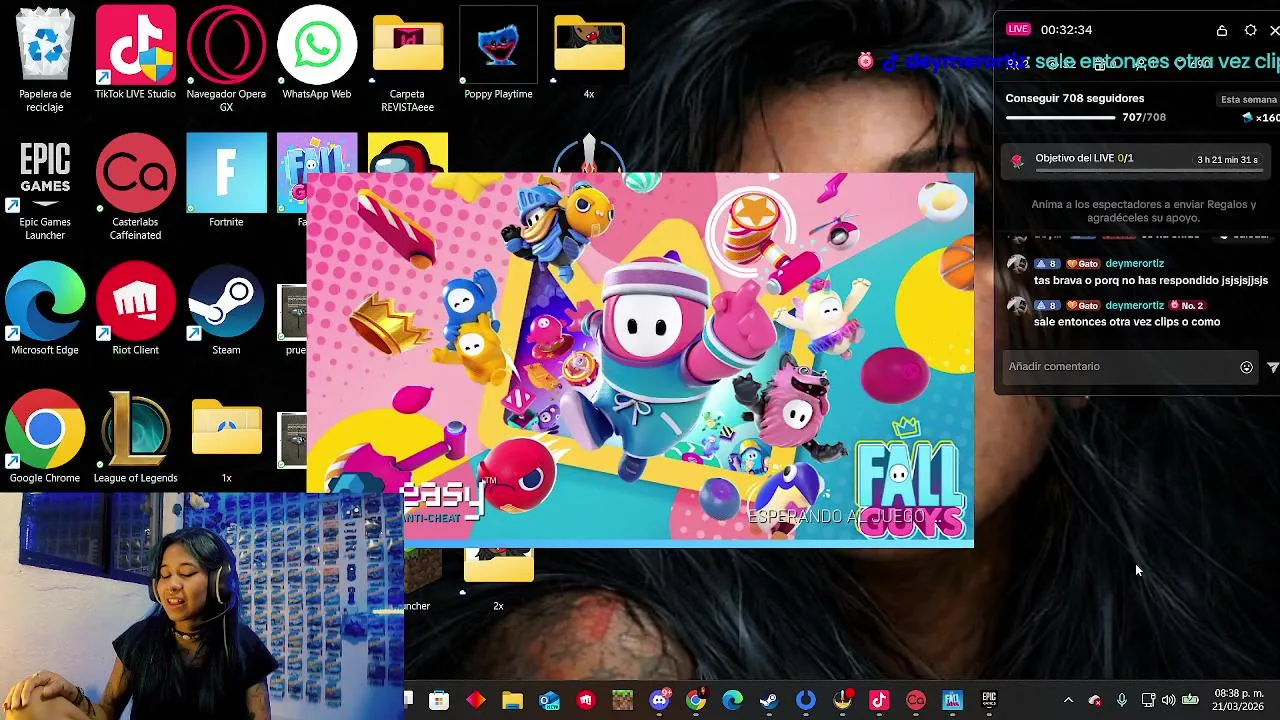Open network status in system tray

tap(1148, 700)
